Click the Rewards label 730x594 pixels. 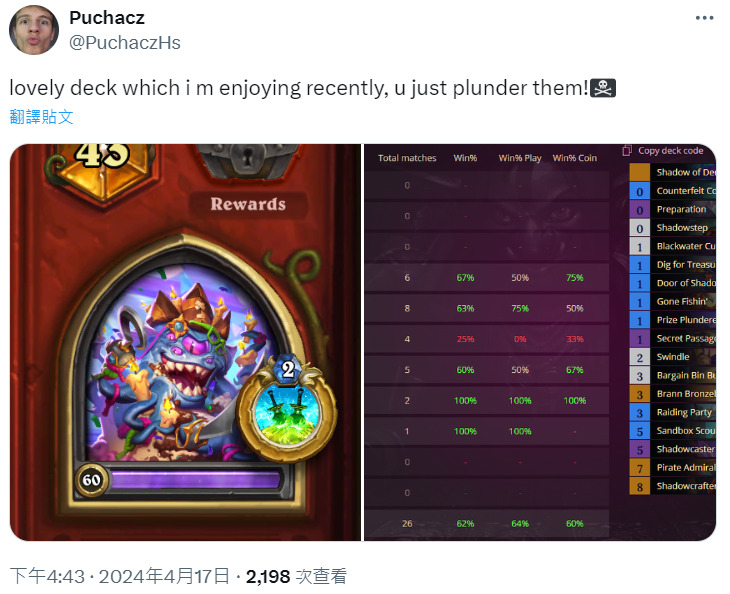[x=248, y=204]
